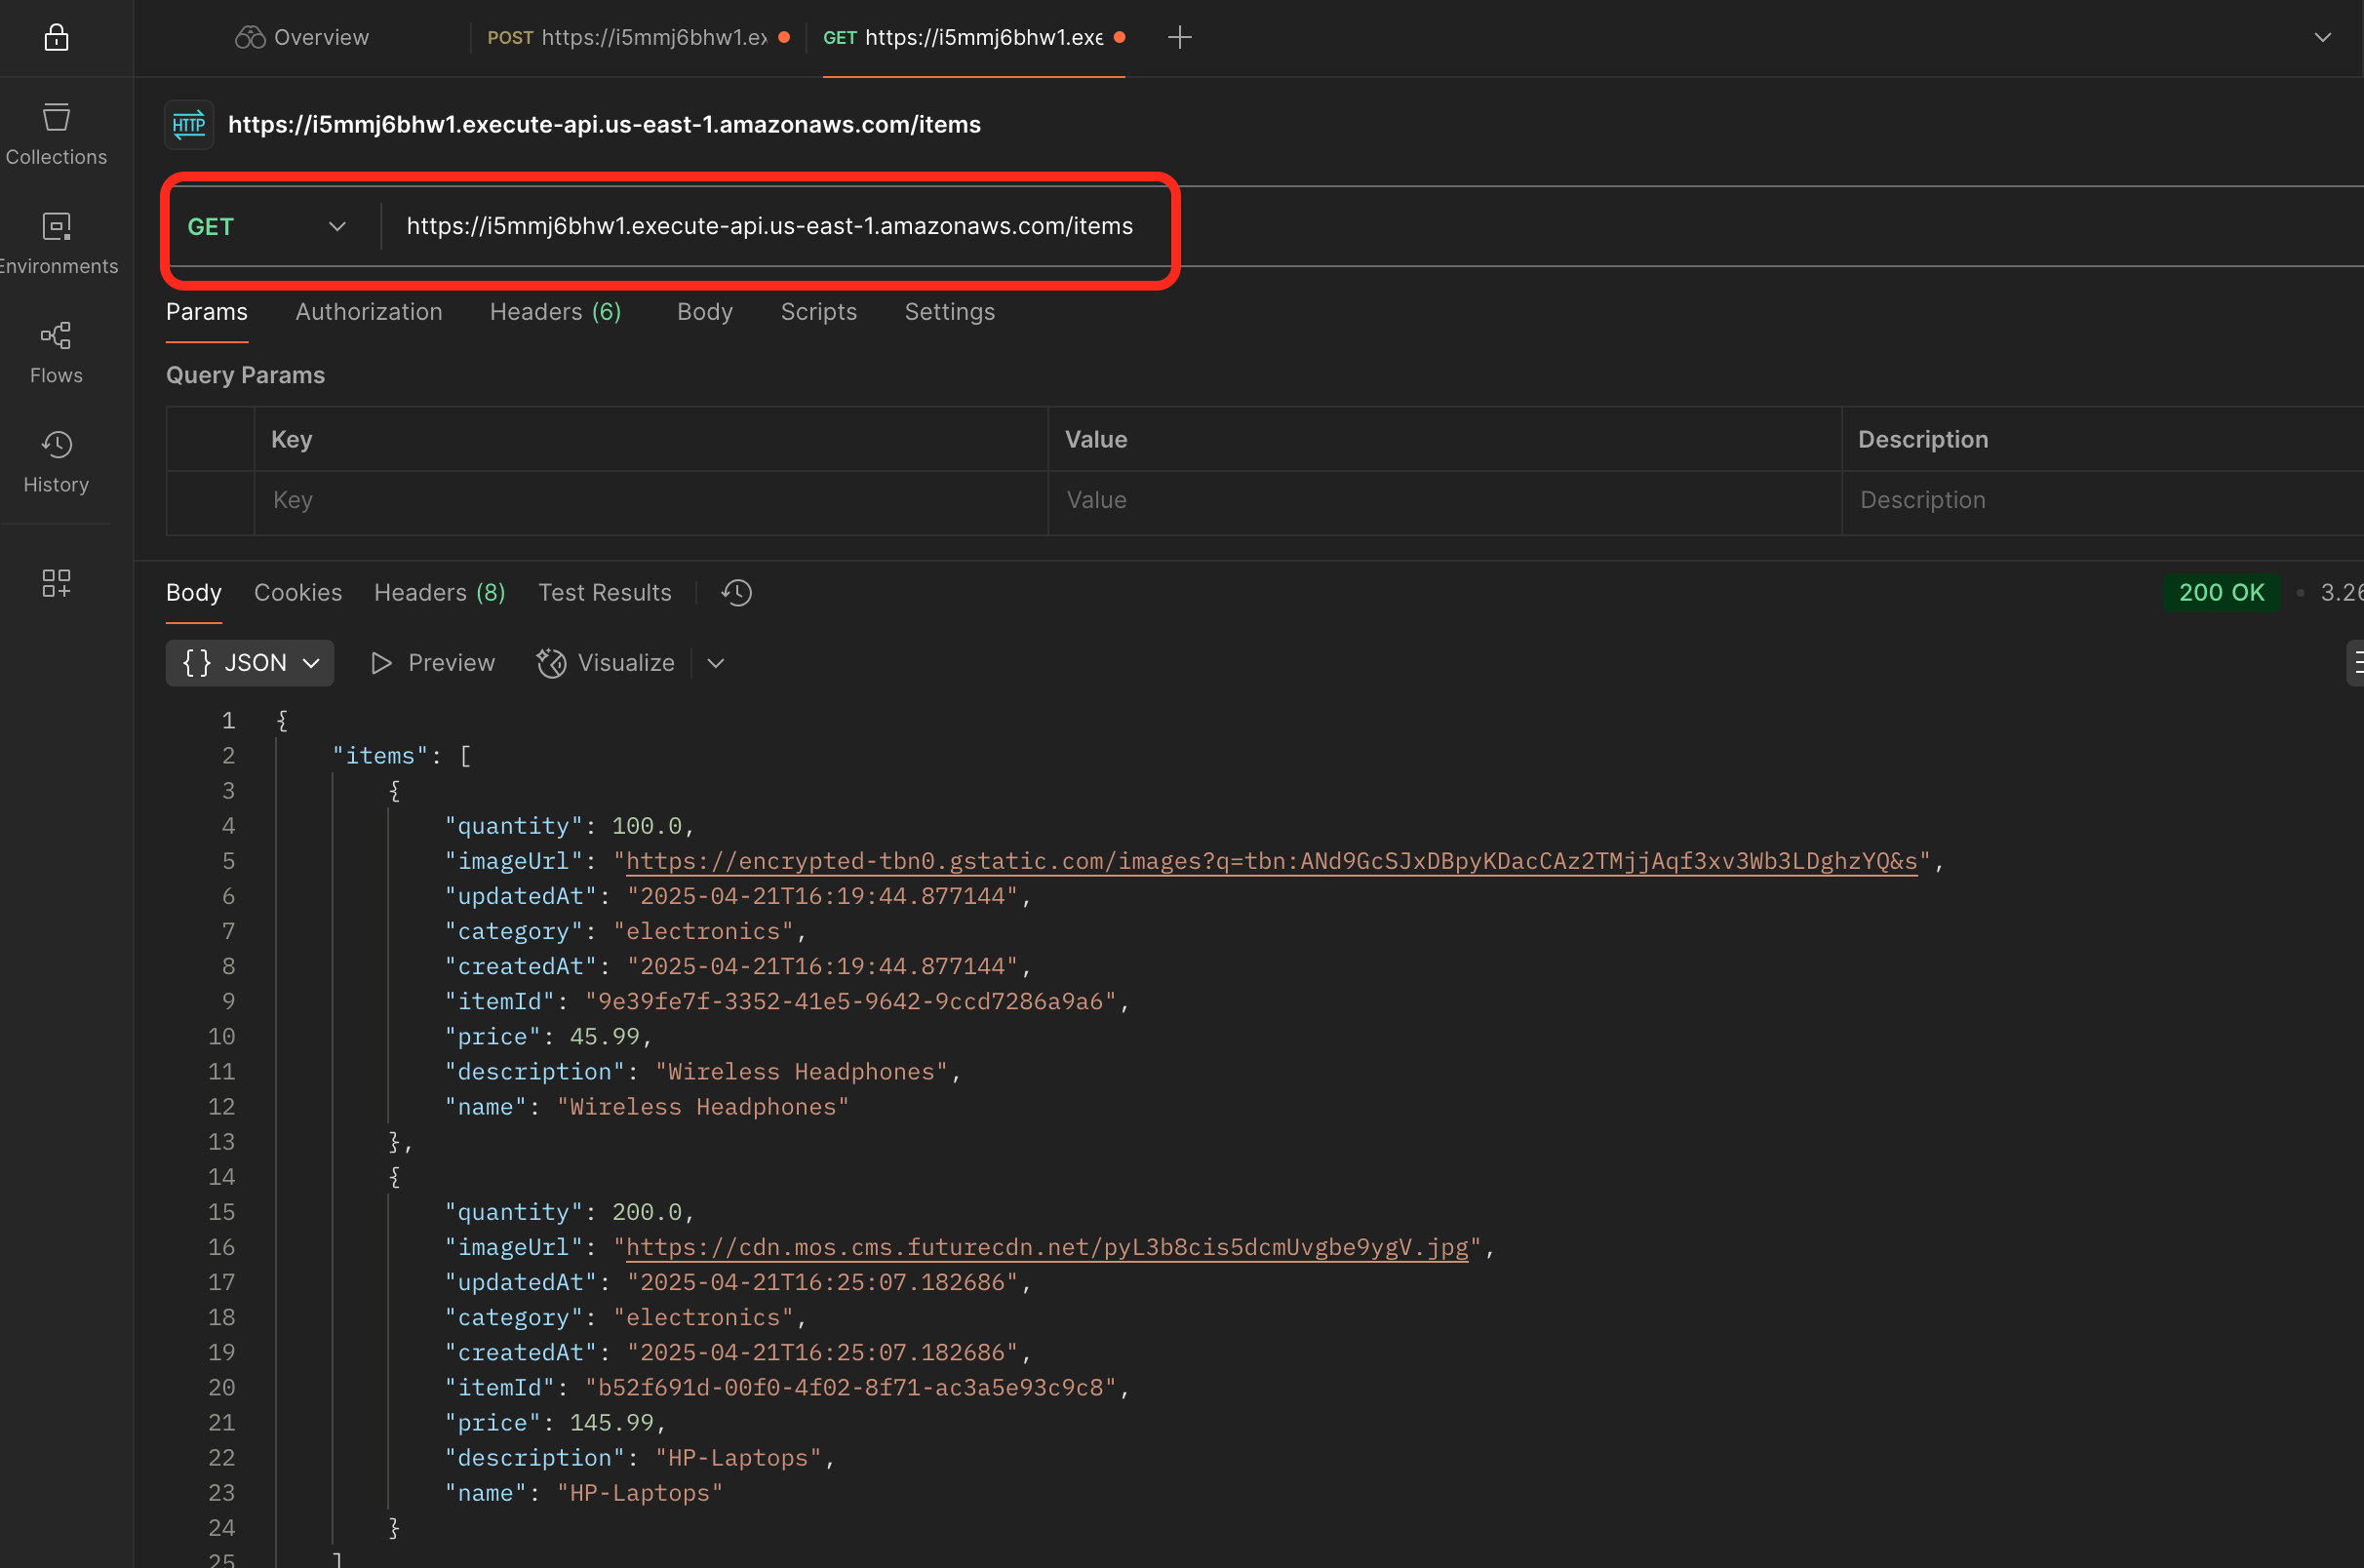
Task: Open the futurecdn imageUrl link
Action: click(x=1046, y=1247)
